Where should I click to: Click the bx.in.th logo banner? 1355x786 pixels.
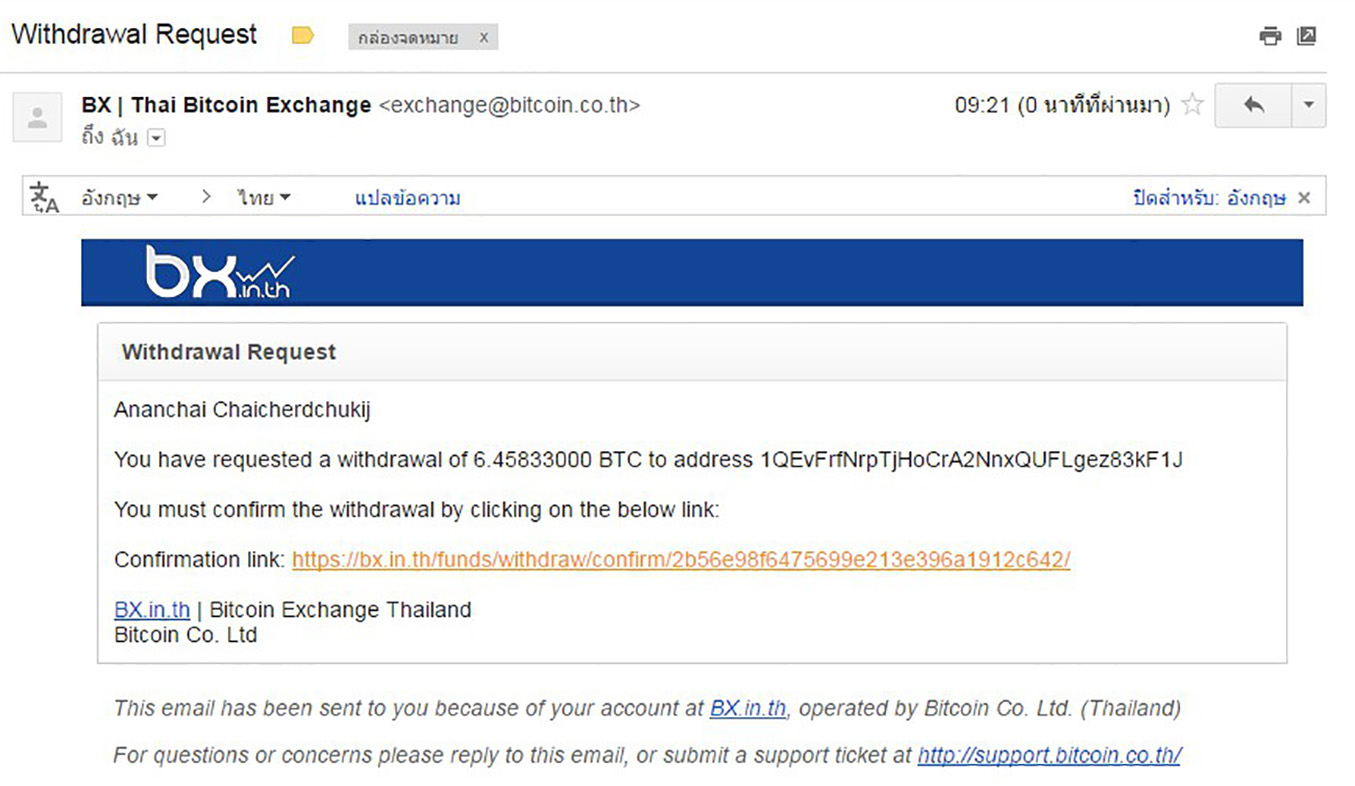pyautogui.click(x=692, y=272)
